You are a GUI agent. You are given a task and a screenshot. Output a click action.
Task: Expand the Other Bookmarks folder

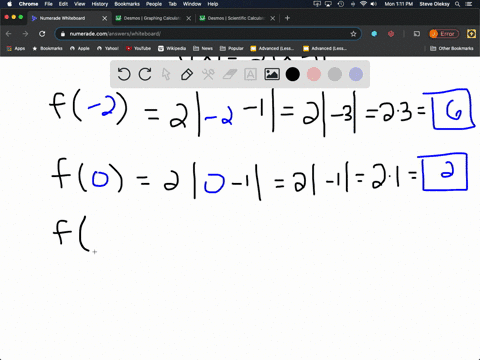(452, 48)
